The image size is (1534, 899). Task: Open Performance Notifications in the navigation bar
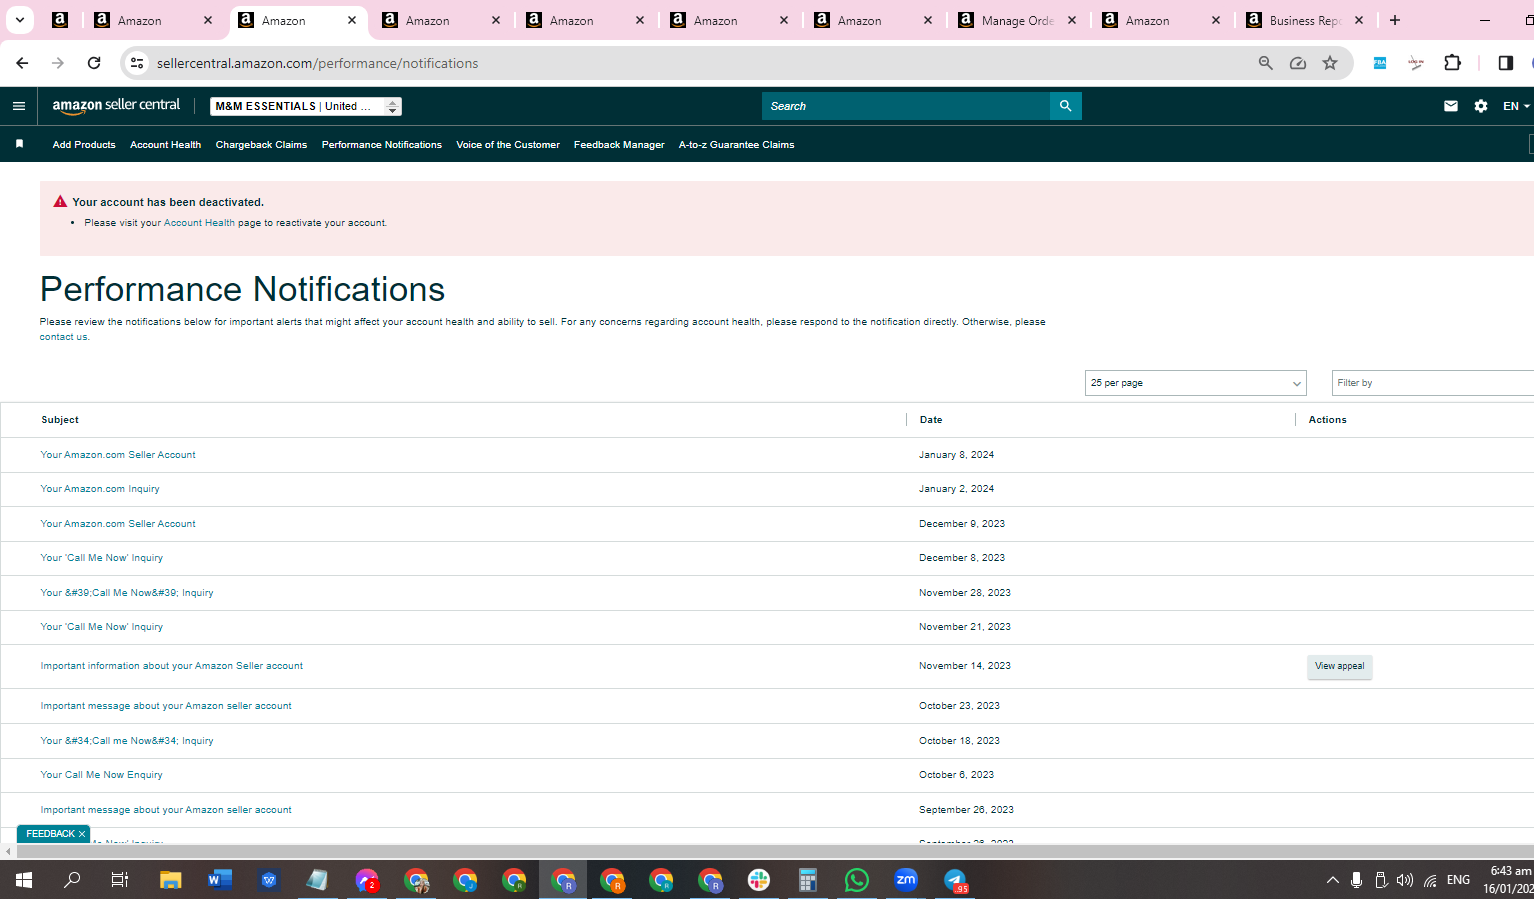coord(381,145)
